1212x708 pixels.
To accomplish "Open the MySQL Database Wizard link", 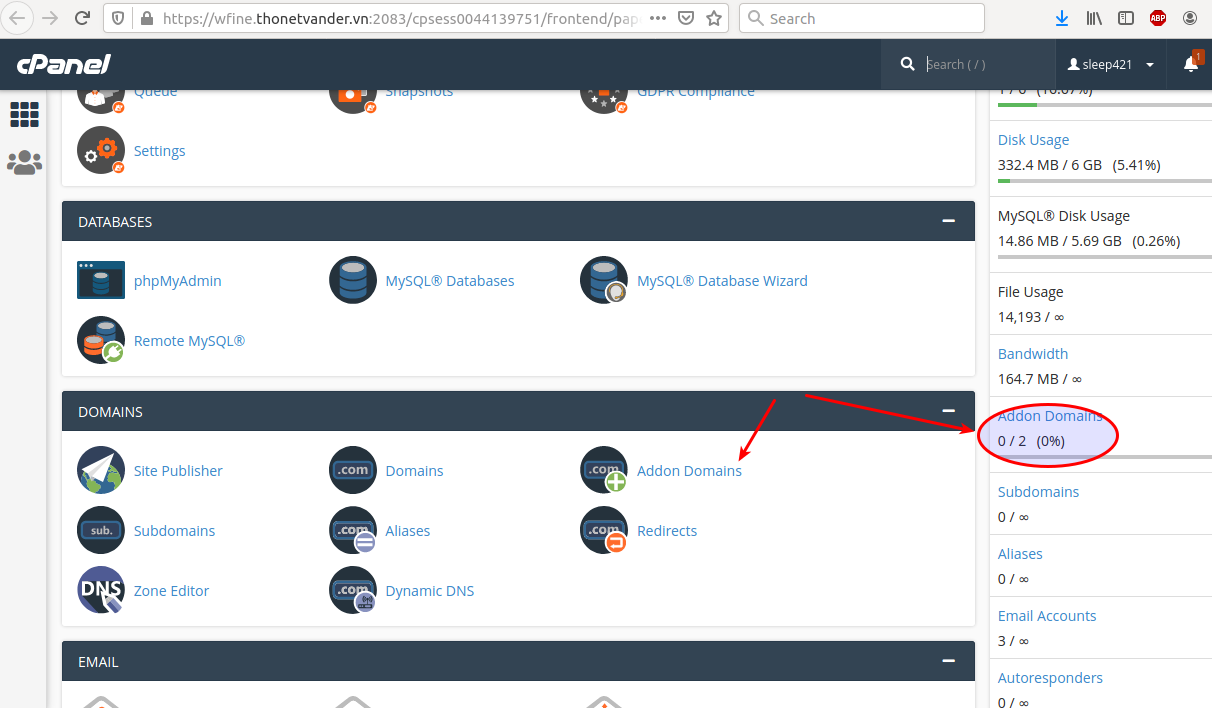I will pos(722,281).
